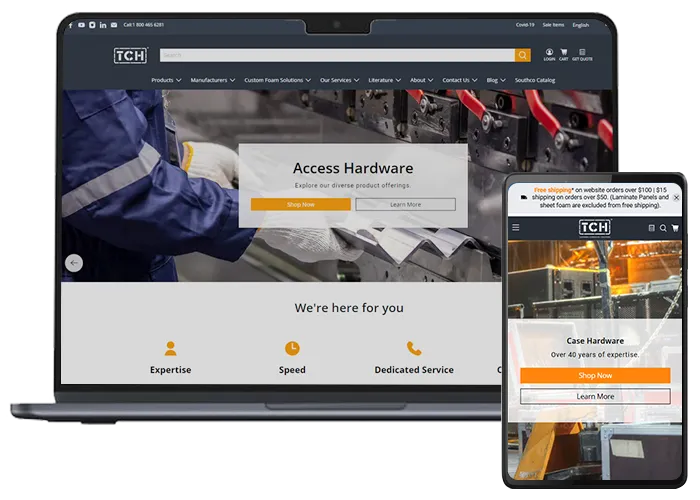Expand the Manufacturers dropdown menu
This screenshot has height=500, width=700.
(x=212, y=80)
